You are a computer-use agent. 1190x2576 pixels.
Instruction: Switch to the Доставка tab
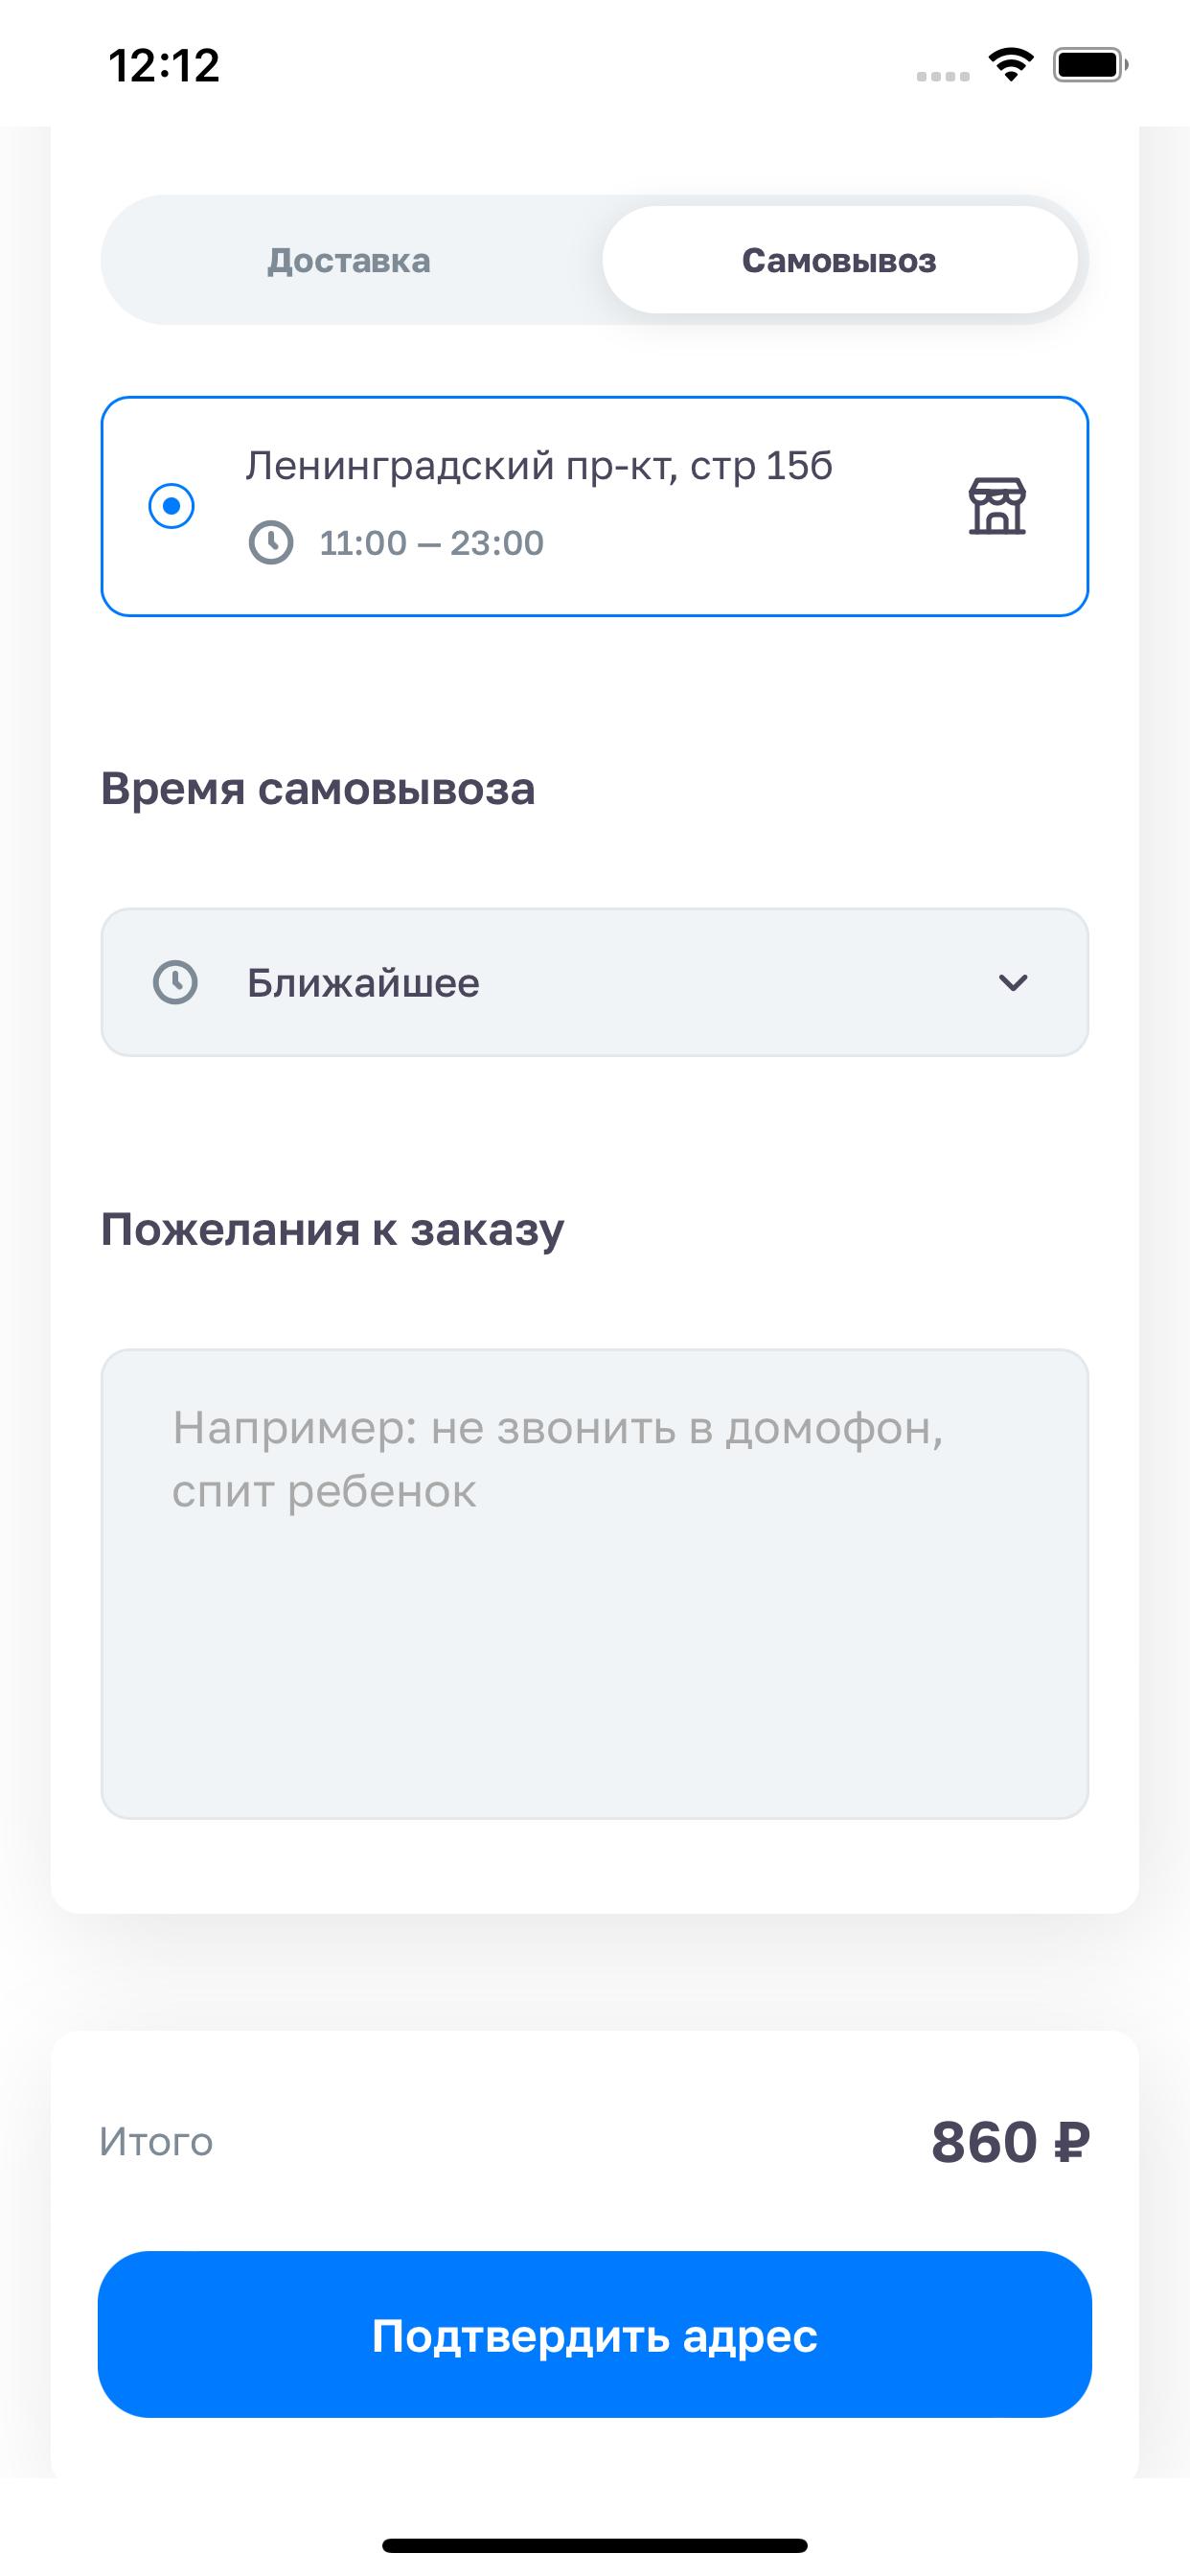click(x=349, y=260)
